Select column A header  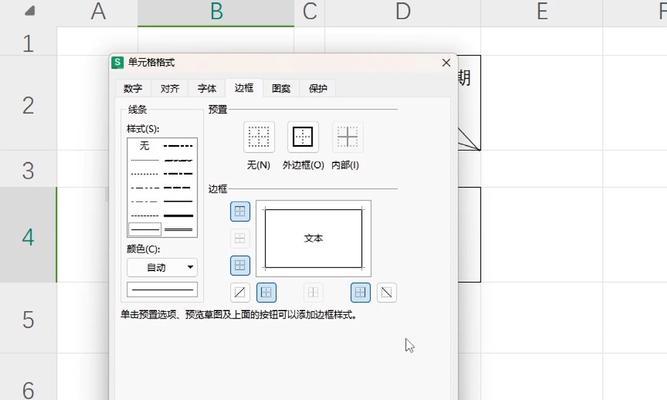(97, 12)
